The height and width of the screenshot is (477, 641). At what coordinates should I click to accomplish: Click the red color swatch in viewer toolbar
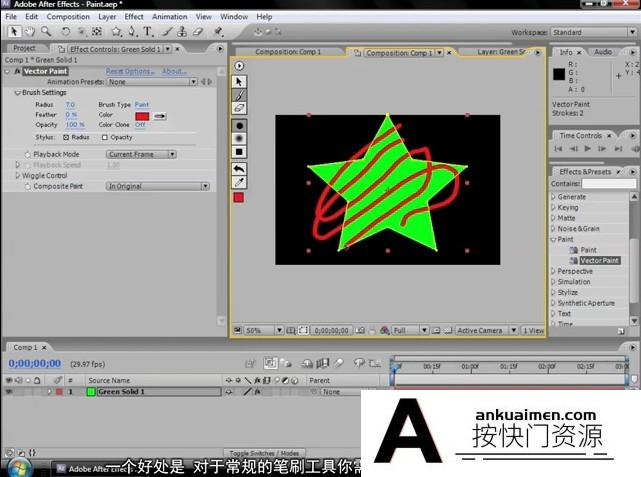click(x=239, y=198)
